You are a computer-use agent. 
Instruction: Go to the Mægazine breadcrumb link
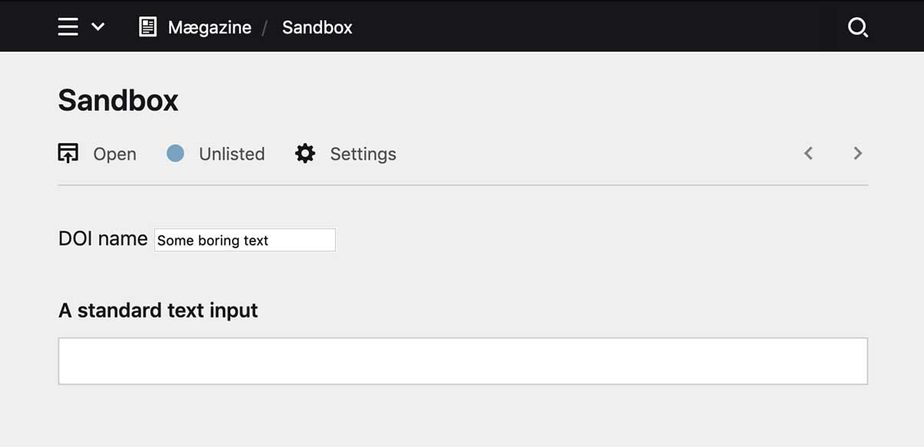(209, 27)
